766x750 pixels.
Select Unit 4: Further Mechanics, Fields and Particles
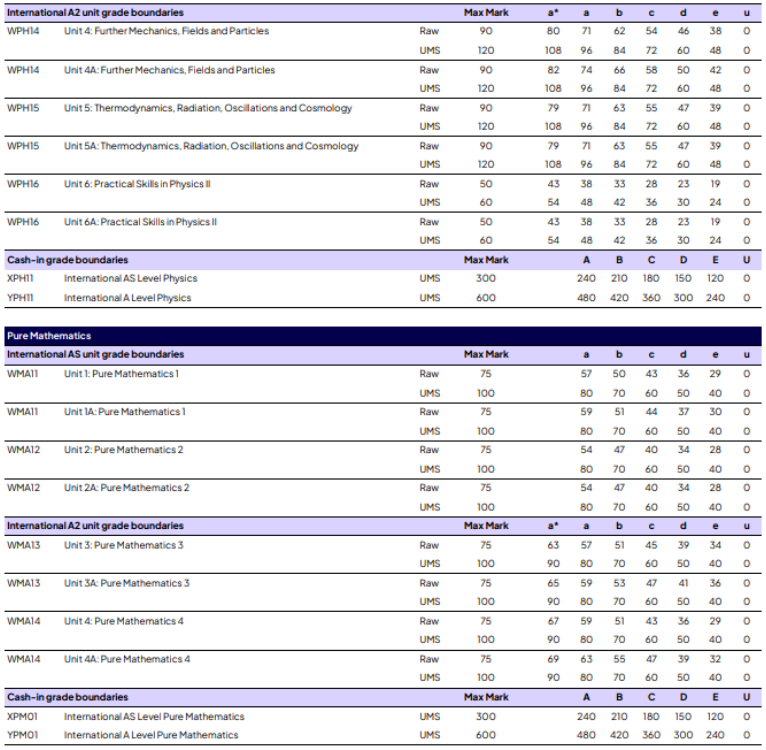point(166,32)
